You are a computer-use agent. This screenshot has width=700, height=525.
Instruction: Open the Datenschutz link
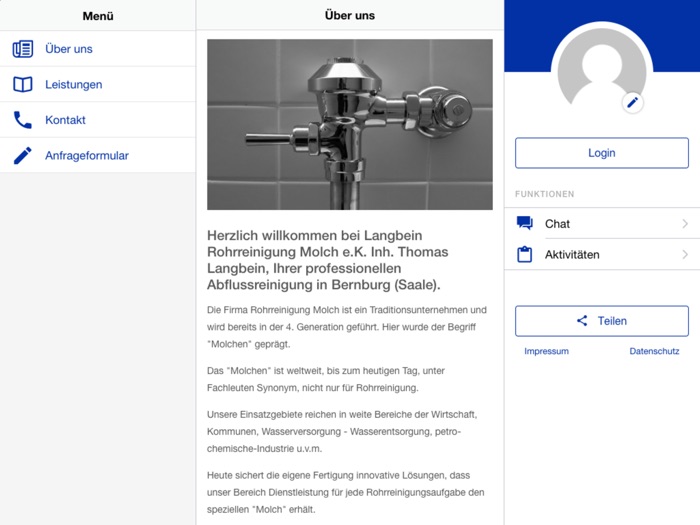(x=654, y=351)
